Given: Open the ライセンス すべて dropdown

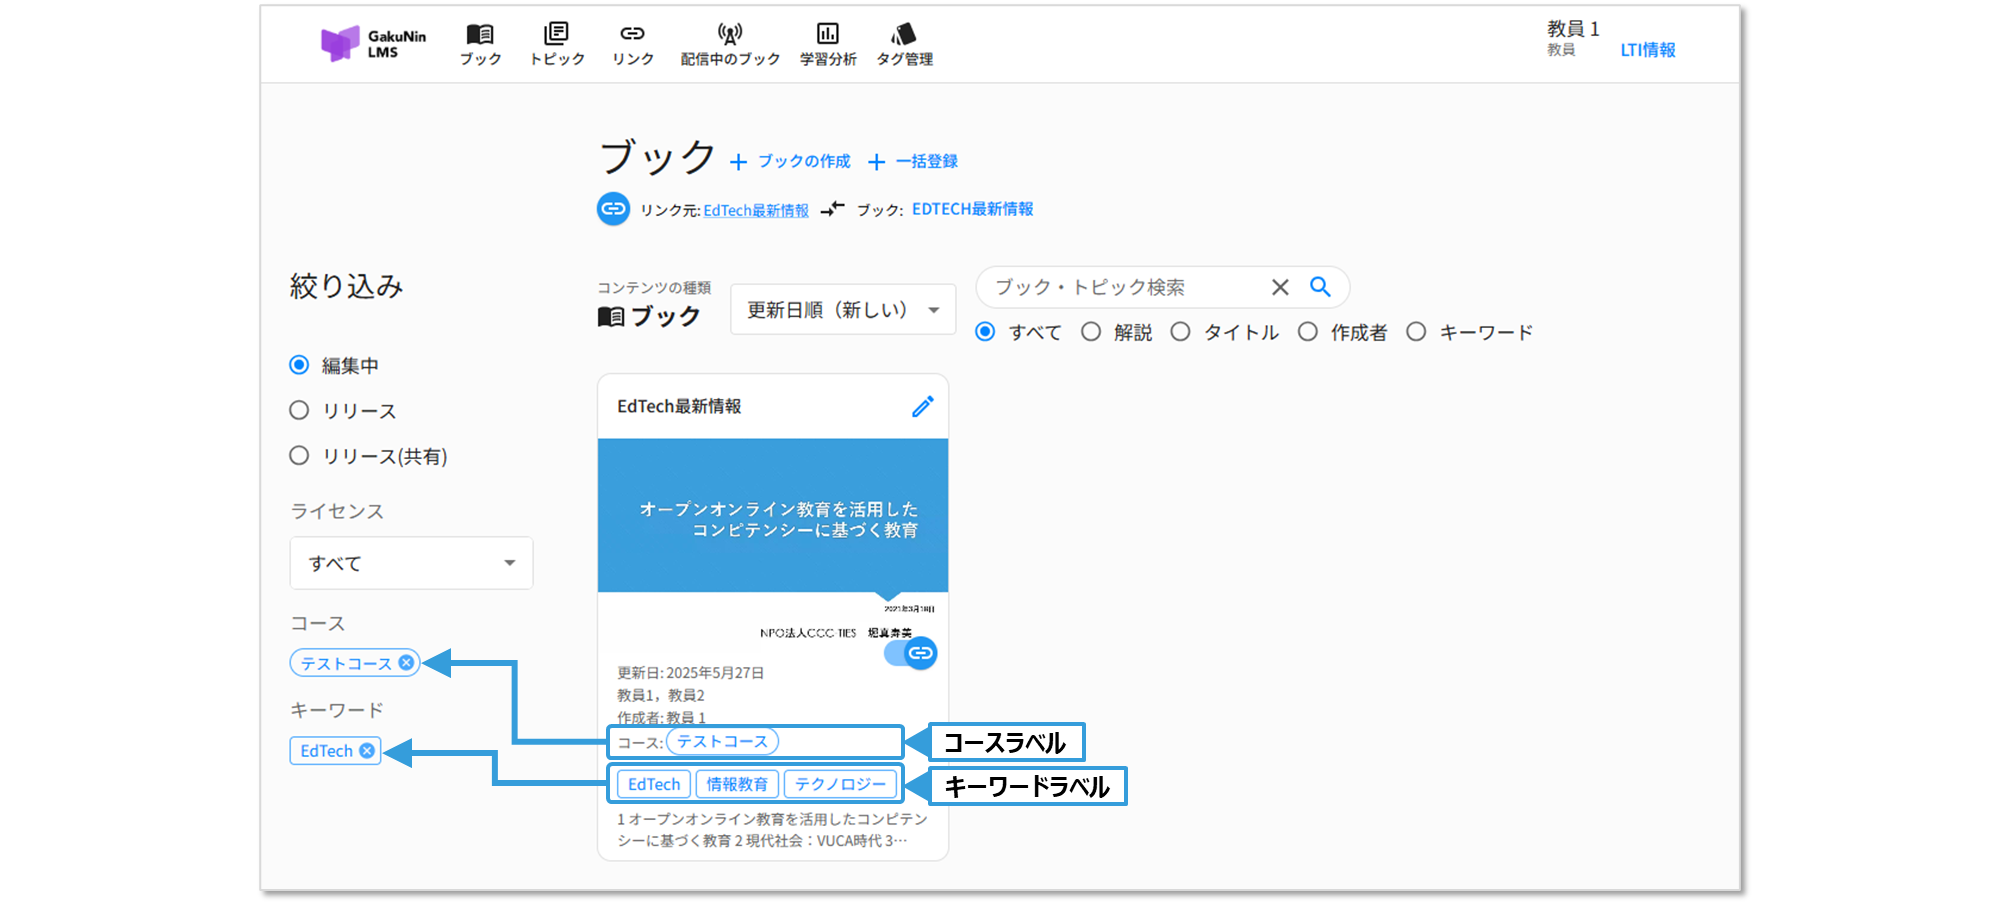Looking at the screenshot, I should [411, 563].
